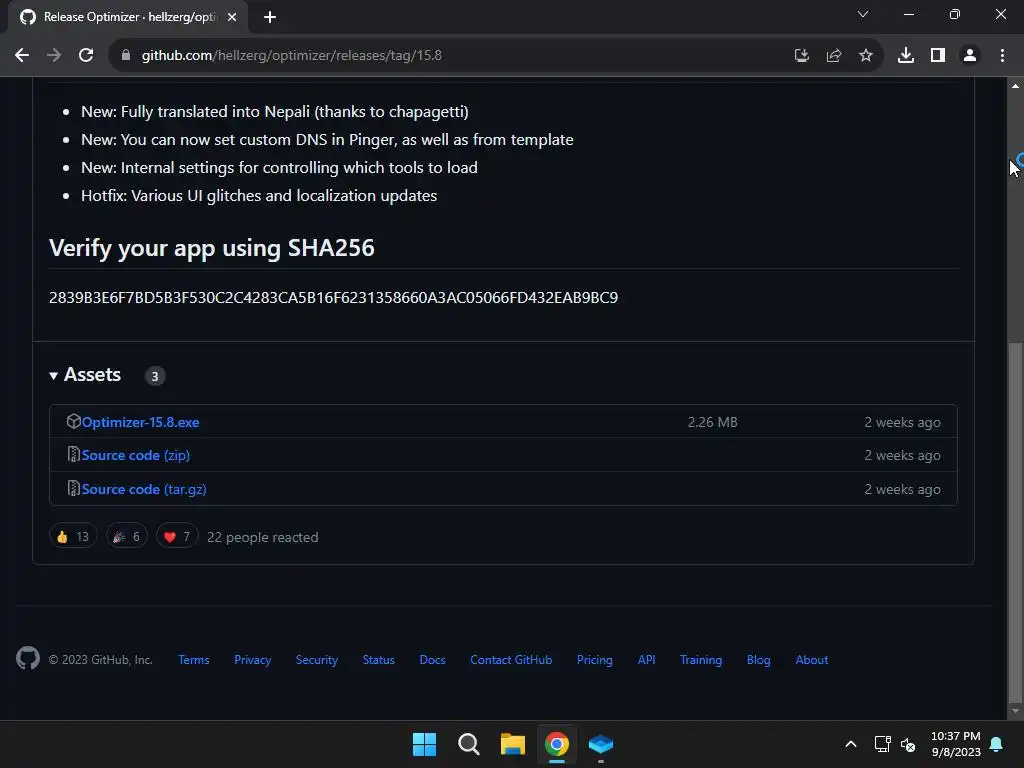Click the 'Verify your app using SHA256' heading
Image resolution: width=1024 pixels, height=768 pixels.
coord(212,248)
